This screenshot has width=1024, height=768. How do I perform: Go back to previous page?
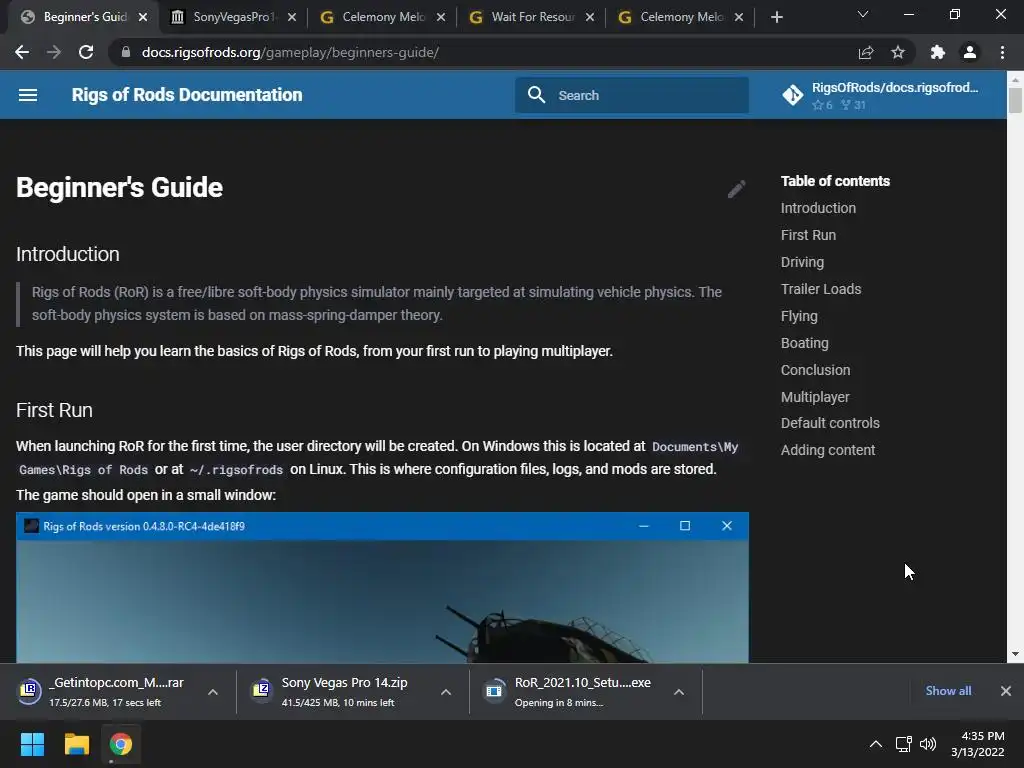click(x=22, y=52)
